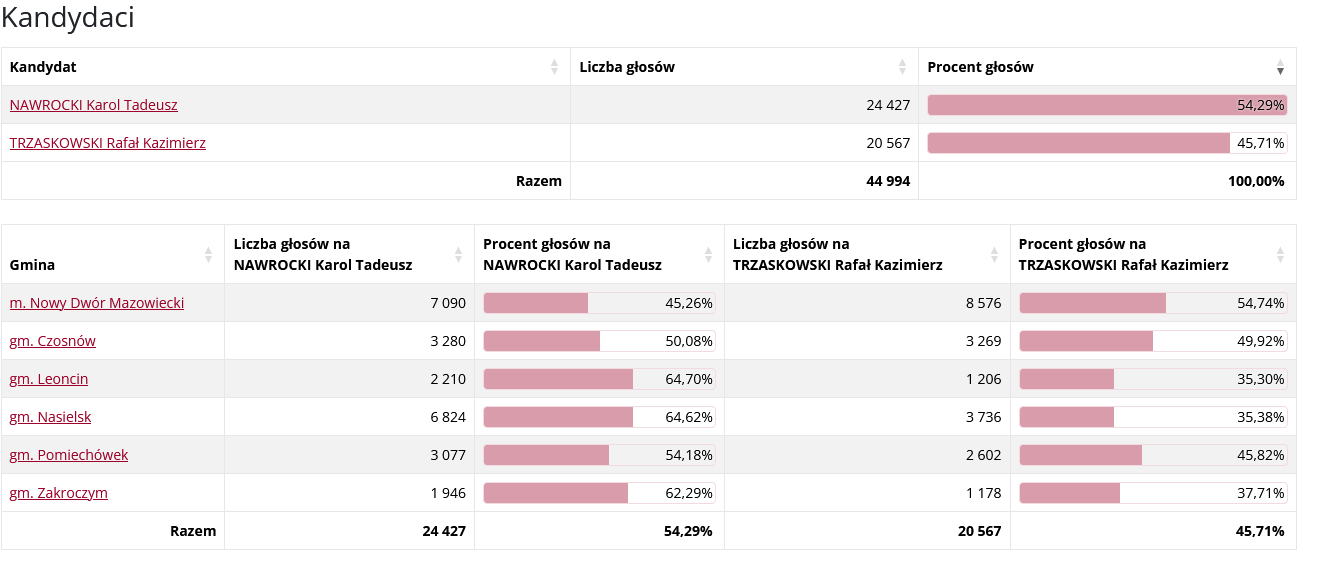This screenshot has height=563, width=1320.
Task: Click Trzaskowski's 45,71% bar in top table
Action: coord(1106,143)
